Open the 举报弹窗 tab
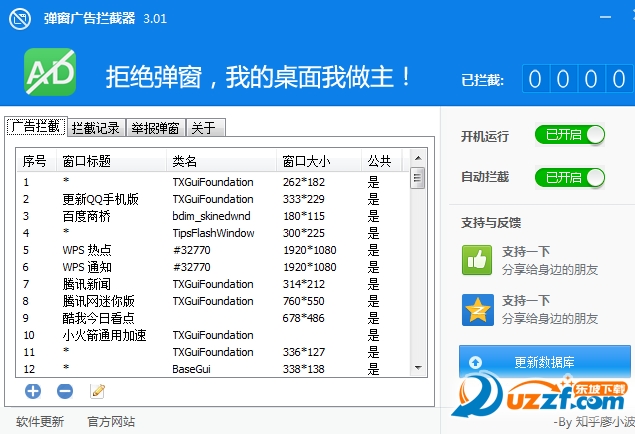Image resolution: width=635 pixels, height=434 pixels. pyautogui.click(x=156, y=128)
